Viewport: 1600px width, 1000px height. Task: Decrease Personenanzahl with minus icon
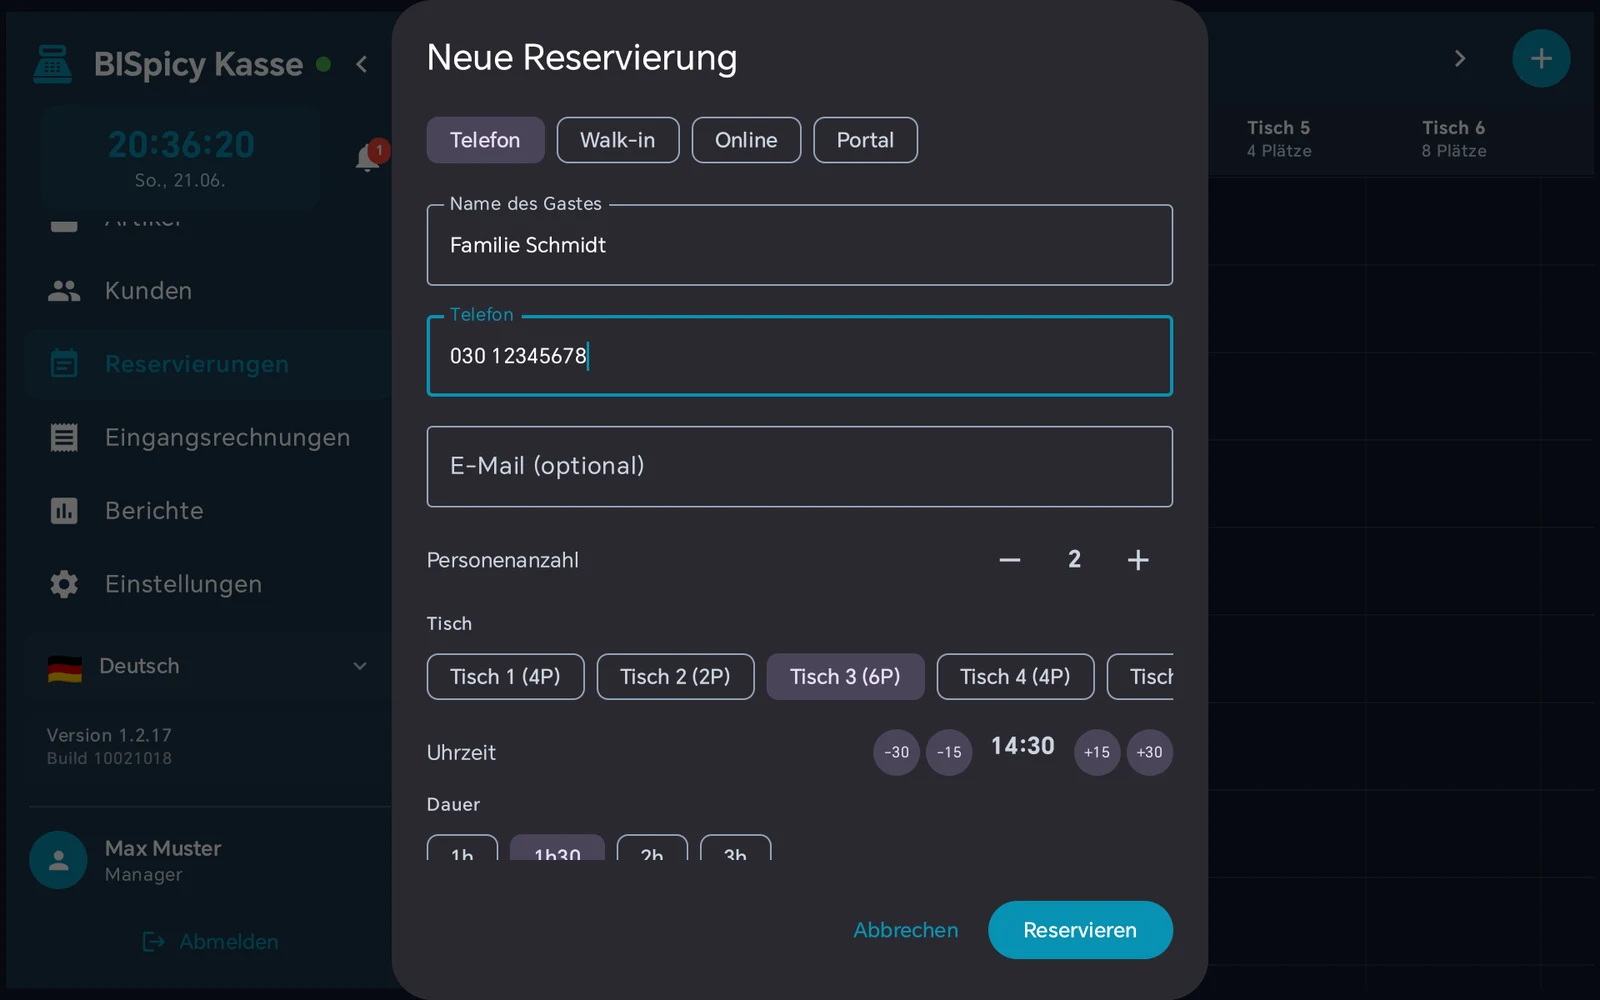(x=1010, y=560)
